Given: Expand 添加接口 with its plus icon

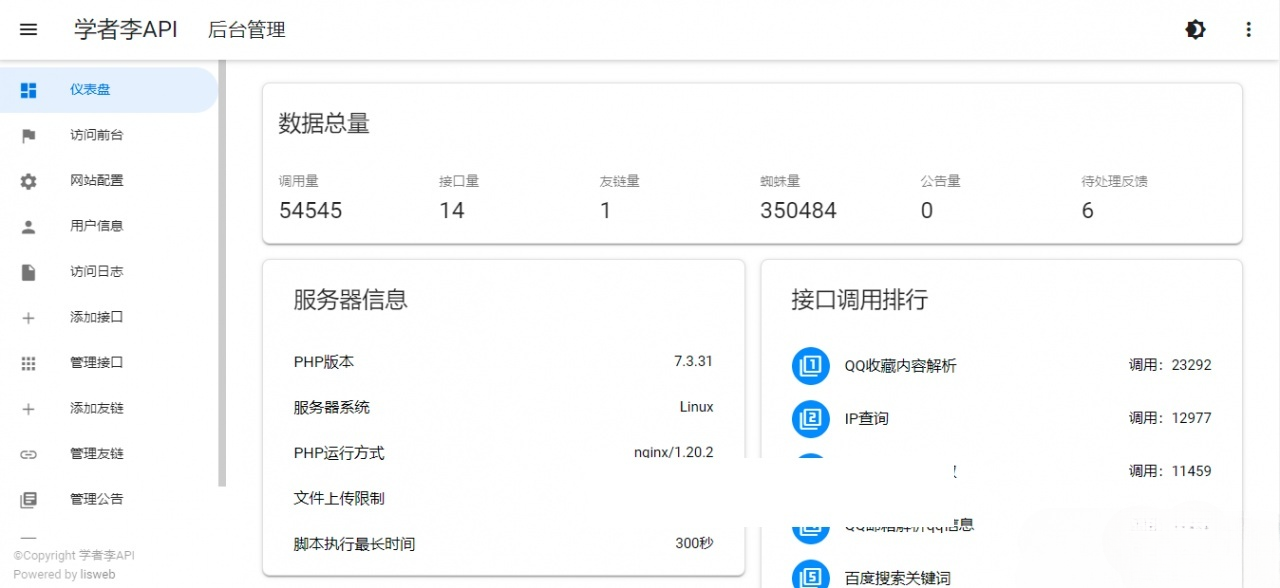Looking at the screenshot, I should (x=28, y=317).
